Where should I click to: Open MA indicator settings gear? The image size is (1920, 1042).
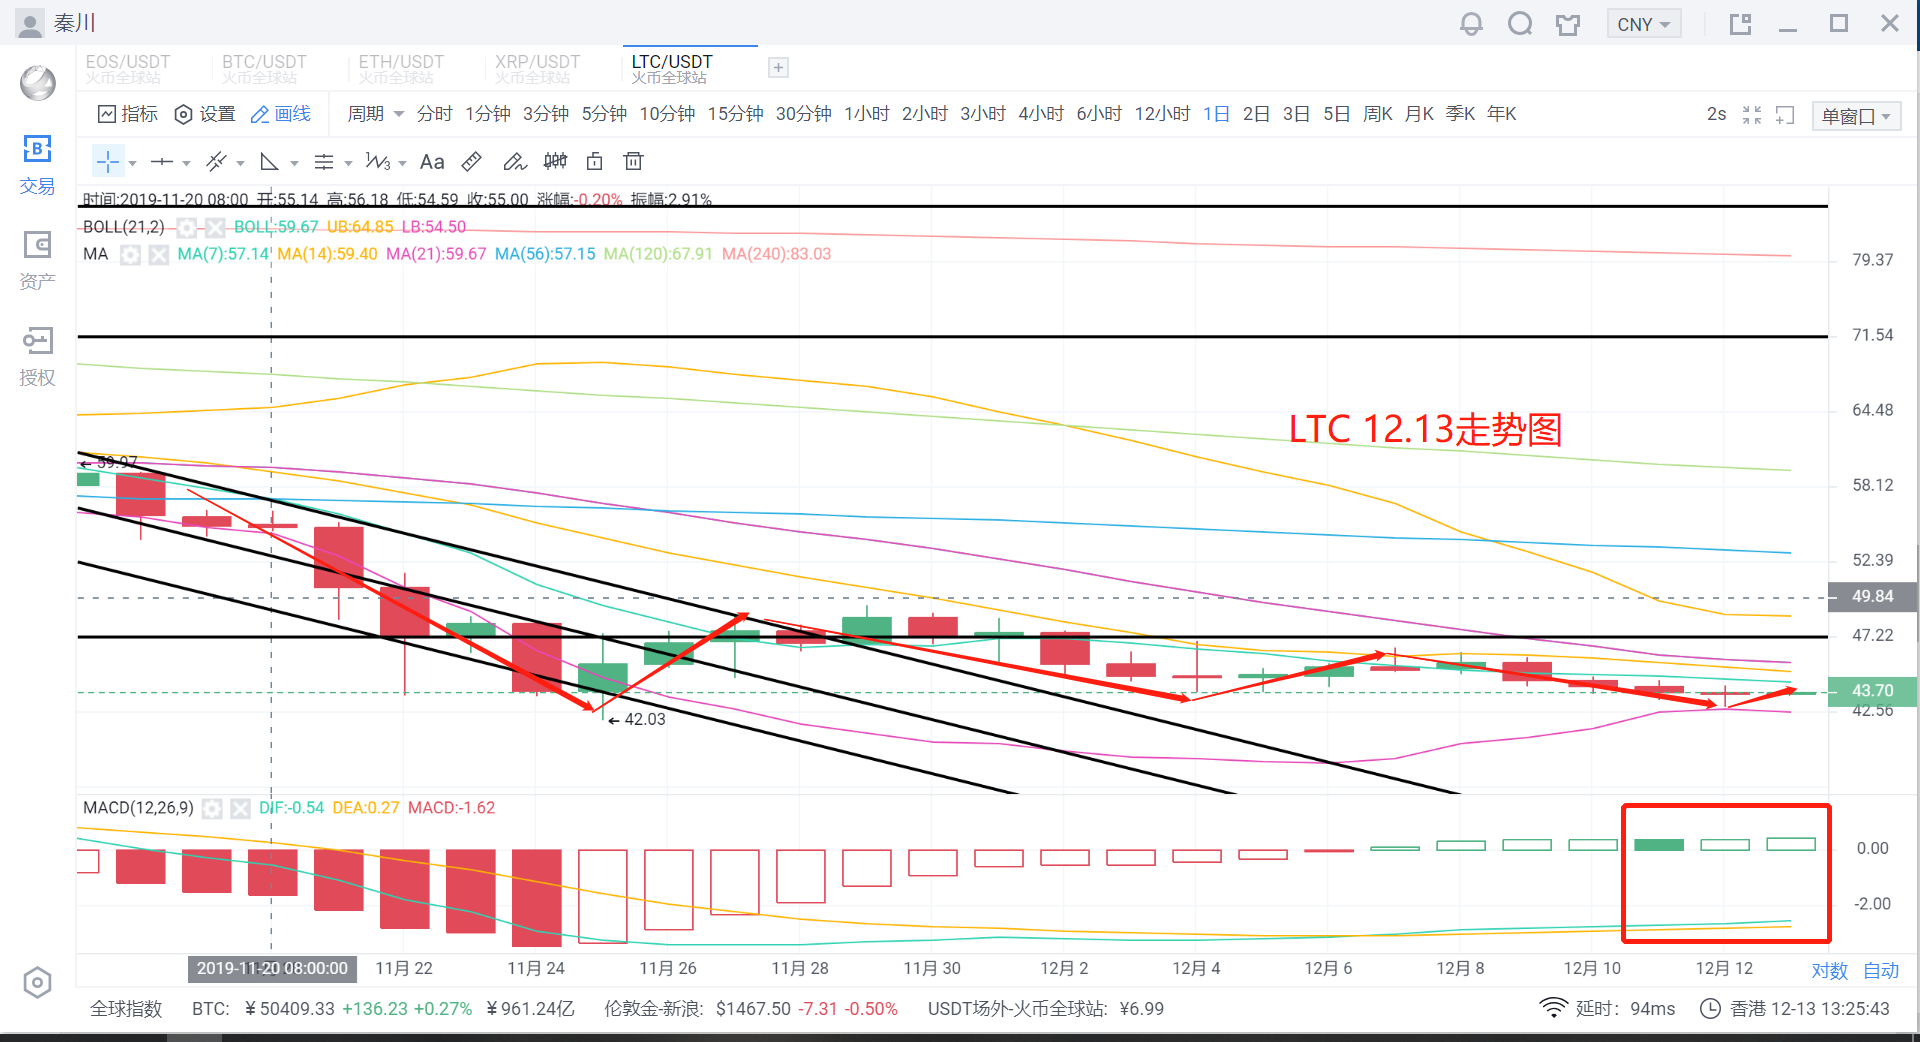click(x=130, y=255)
